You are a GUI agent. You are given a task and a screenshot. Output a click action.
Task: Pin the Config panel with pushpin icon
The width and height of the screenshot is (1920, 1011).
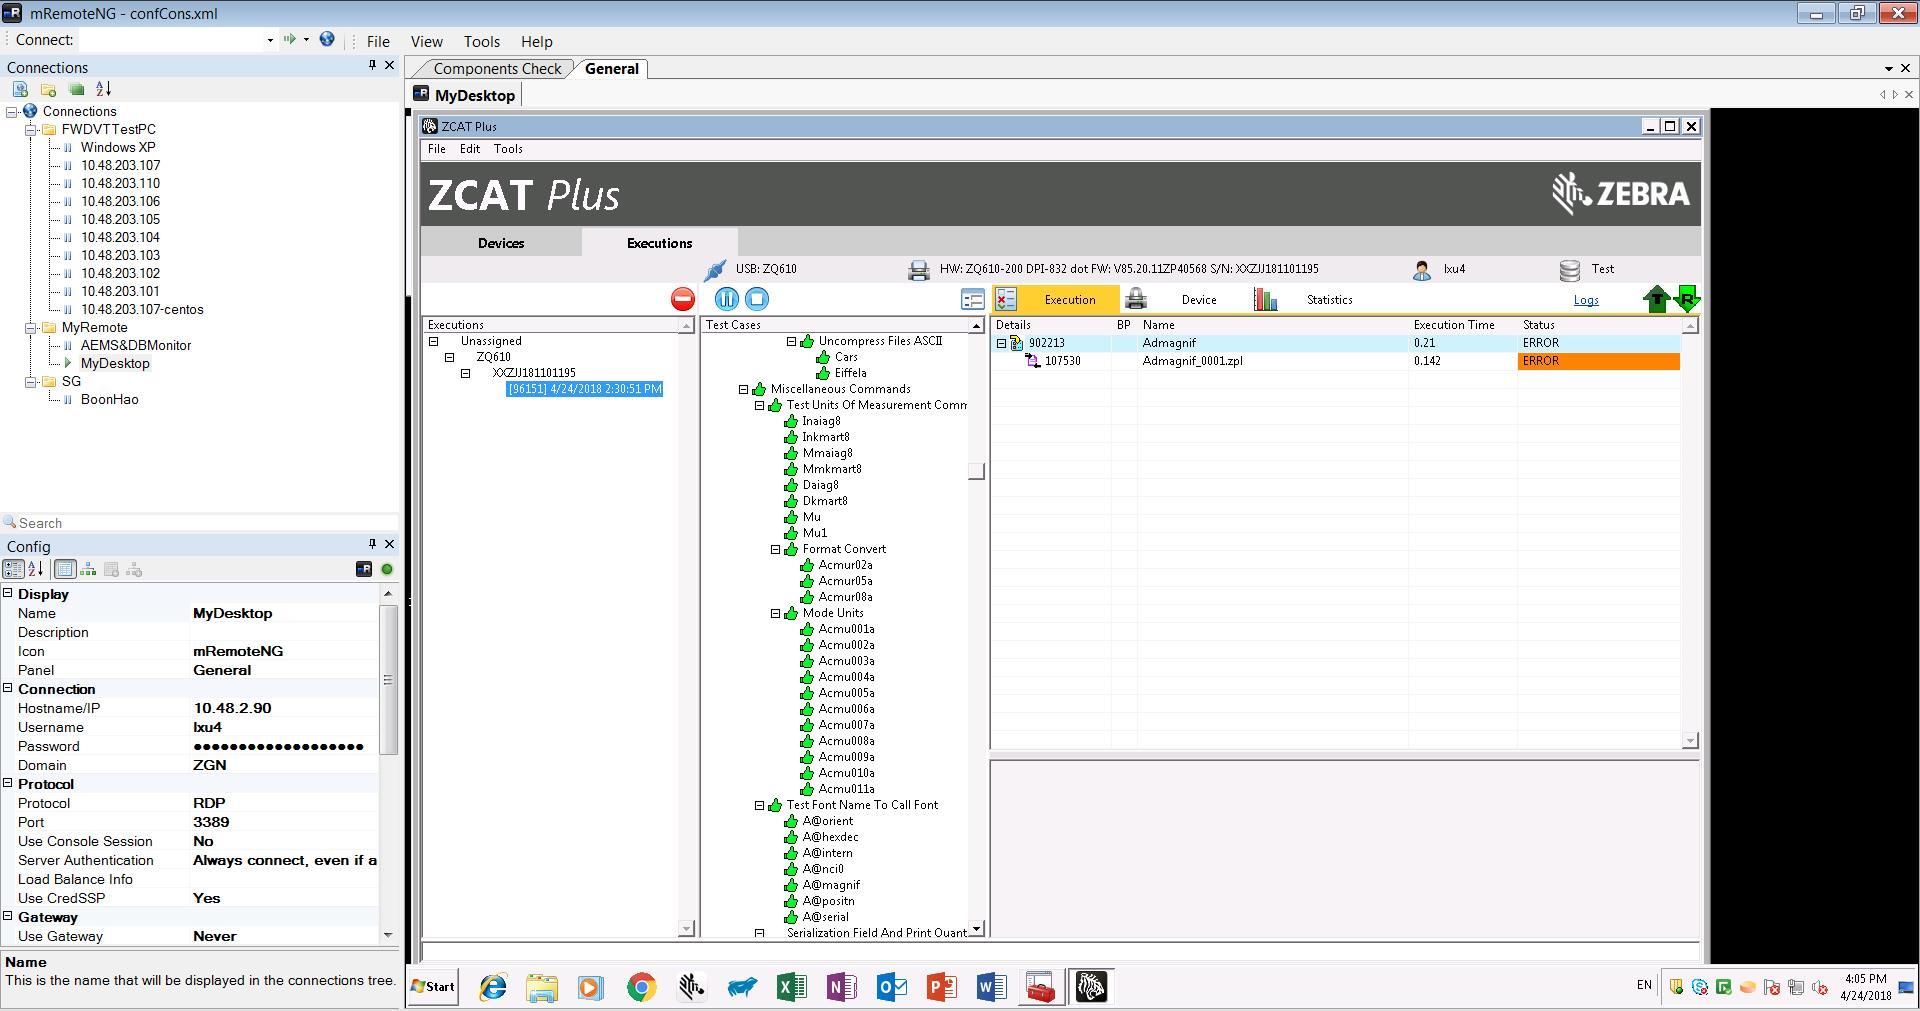372,545
